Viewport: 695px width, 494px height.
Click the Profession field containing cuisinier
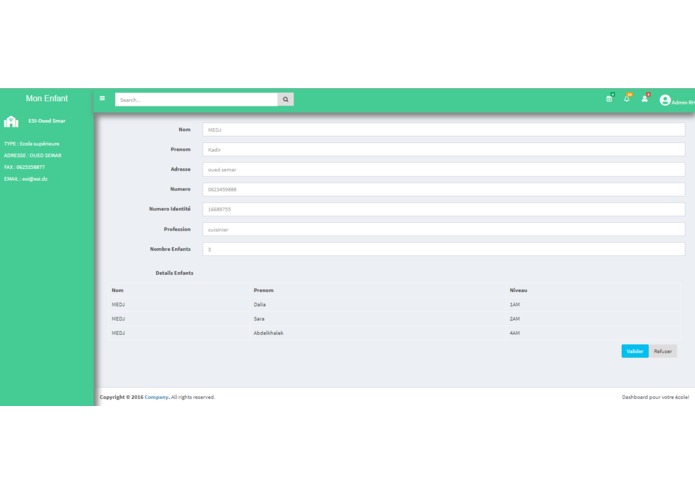444,229
